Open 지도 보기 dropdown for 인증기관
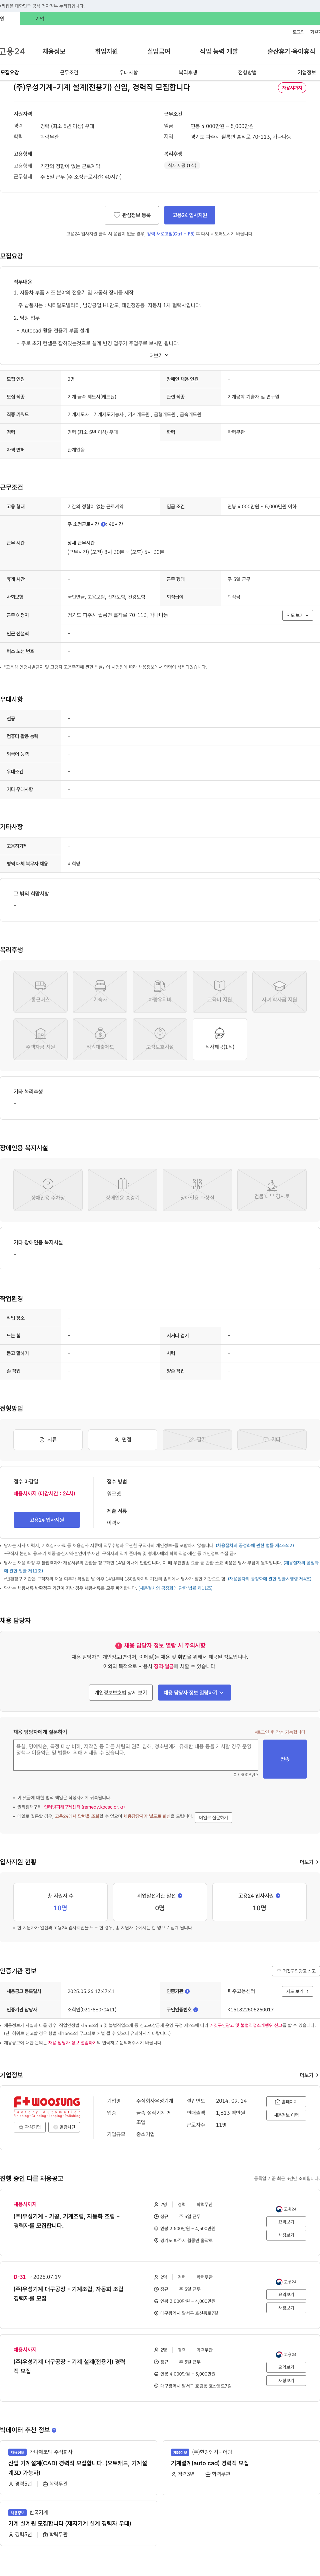Viewport: 320px width, 2576px height. [297, 1991]
